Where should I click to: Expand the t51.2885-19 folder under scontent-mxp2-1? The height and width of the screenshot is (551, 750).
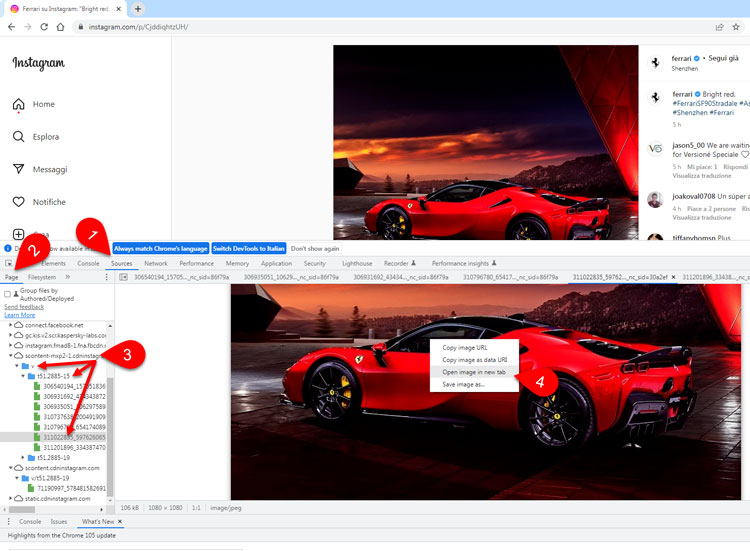pyautogui.click(x=23, y=458)
